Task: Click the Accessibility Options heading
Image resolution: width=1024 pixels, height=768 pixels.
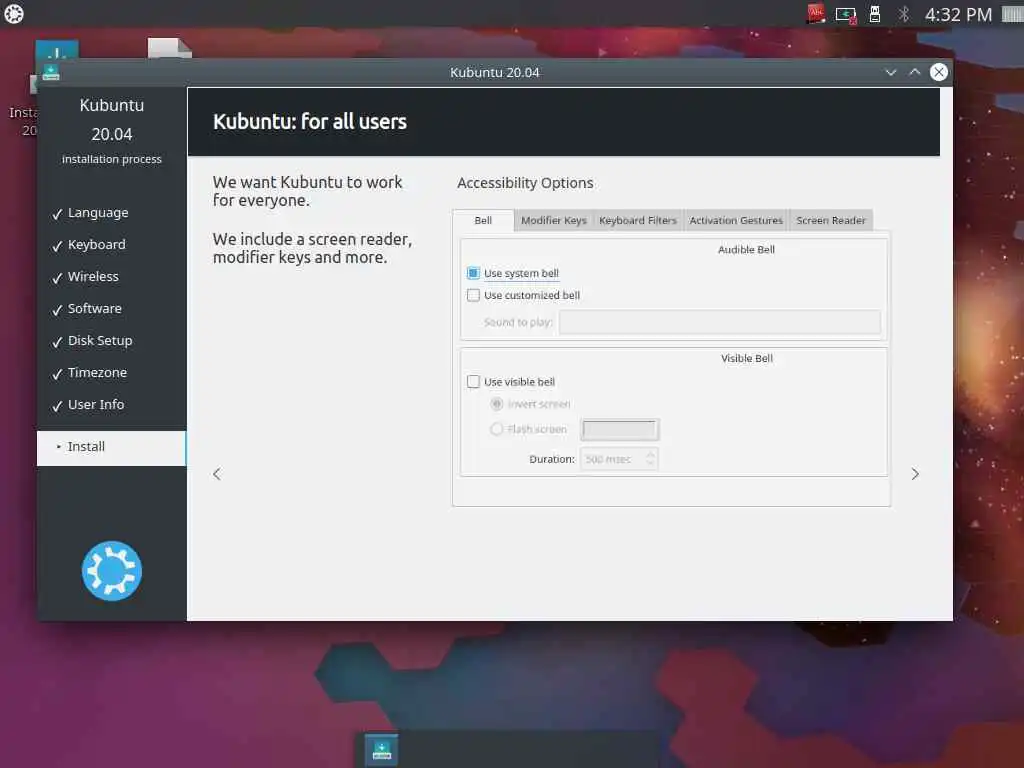Action: pyautogui.click(x=525, y=184)
